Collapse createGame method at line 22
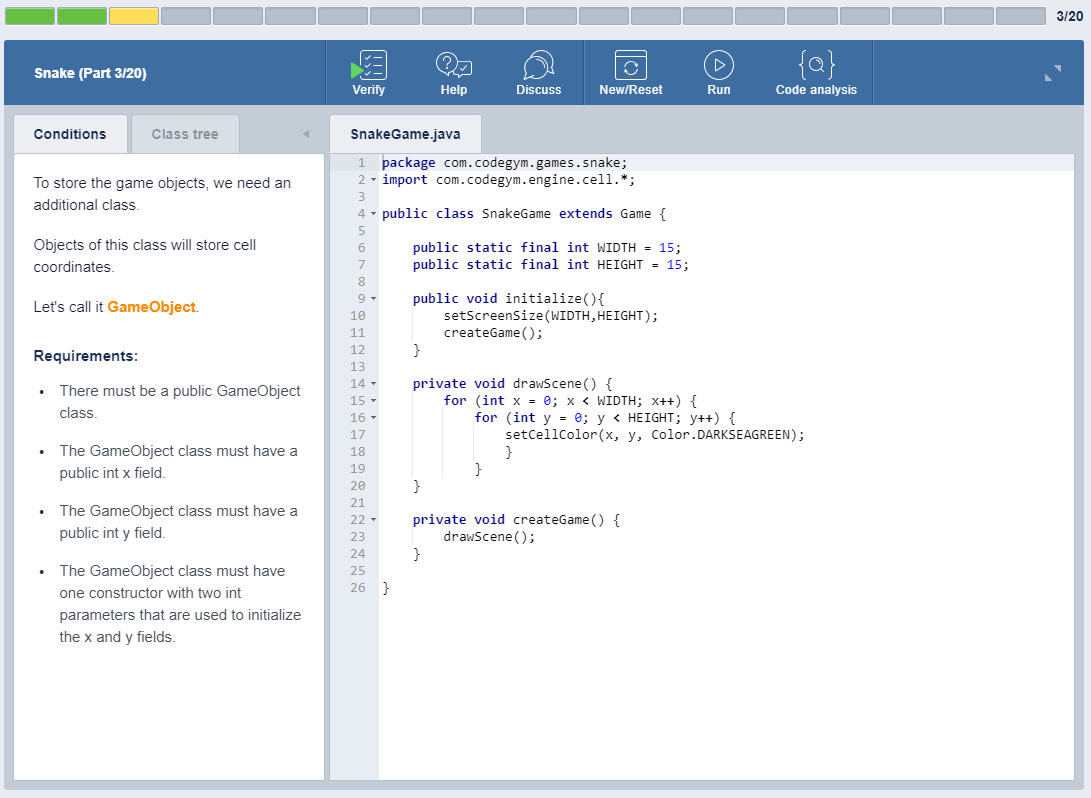Viewport: 1091px width, 798px height. click(x=374, y=520)
